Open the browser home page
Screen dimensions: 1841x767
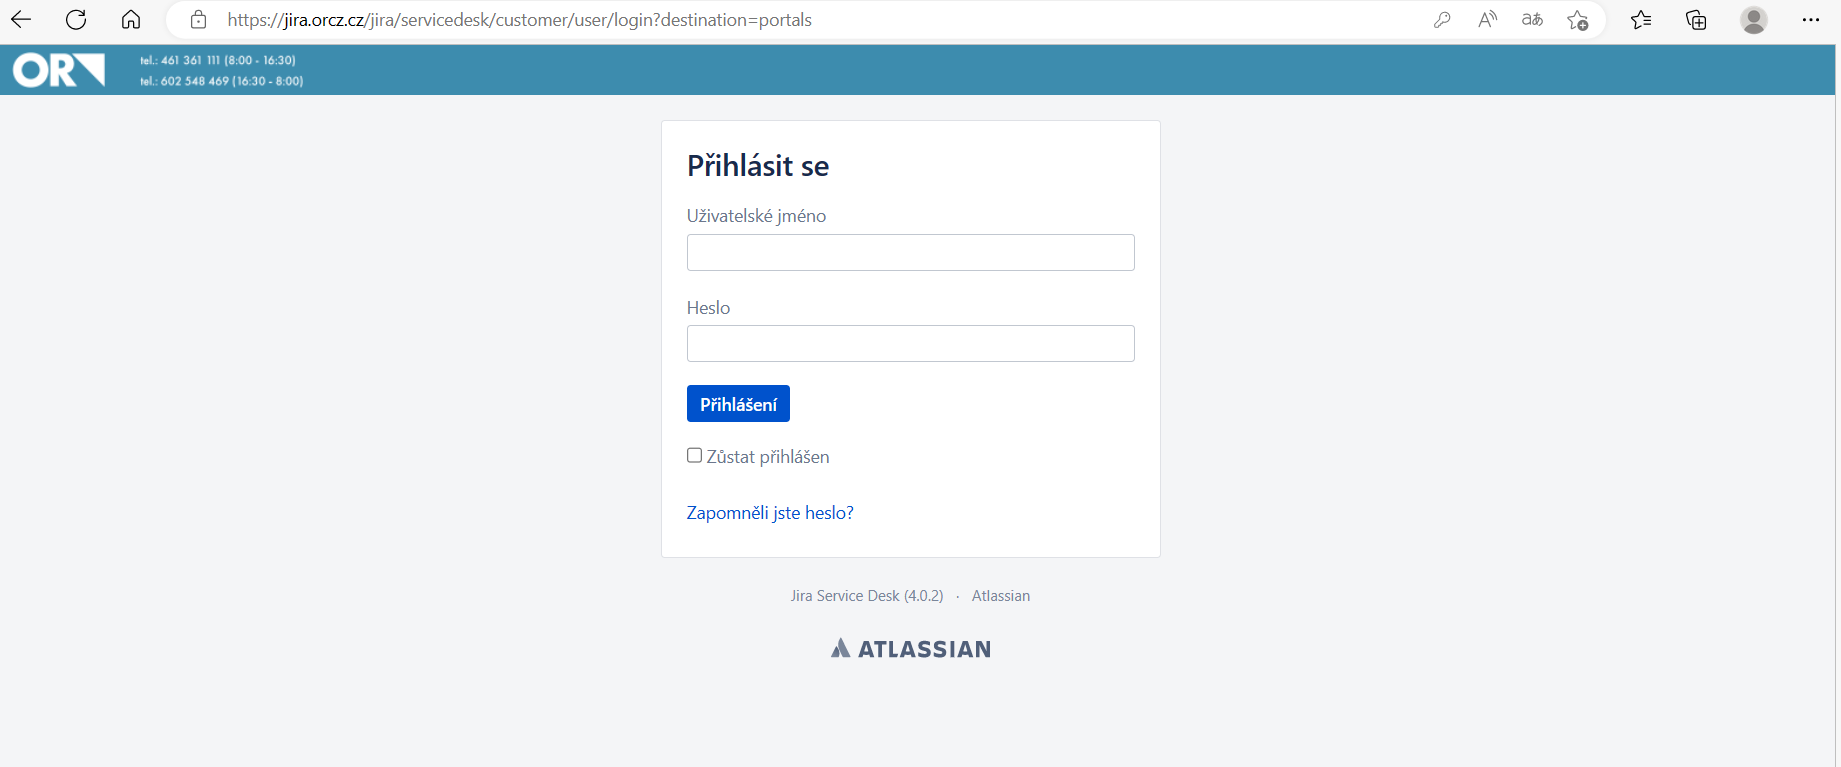(x=131, y=20)
